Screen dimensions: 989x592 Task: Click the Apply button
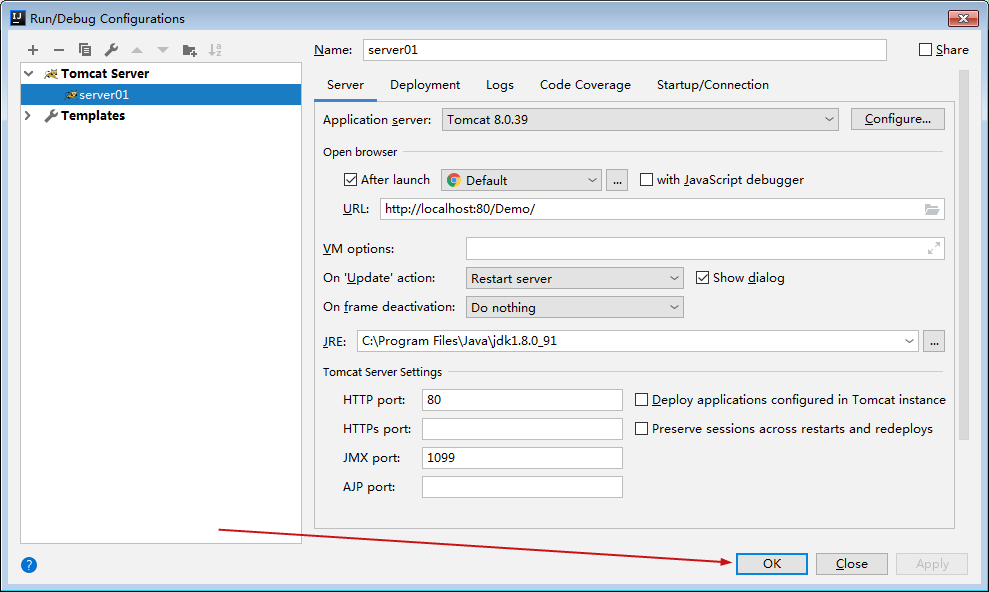pos(932,564)
